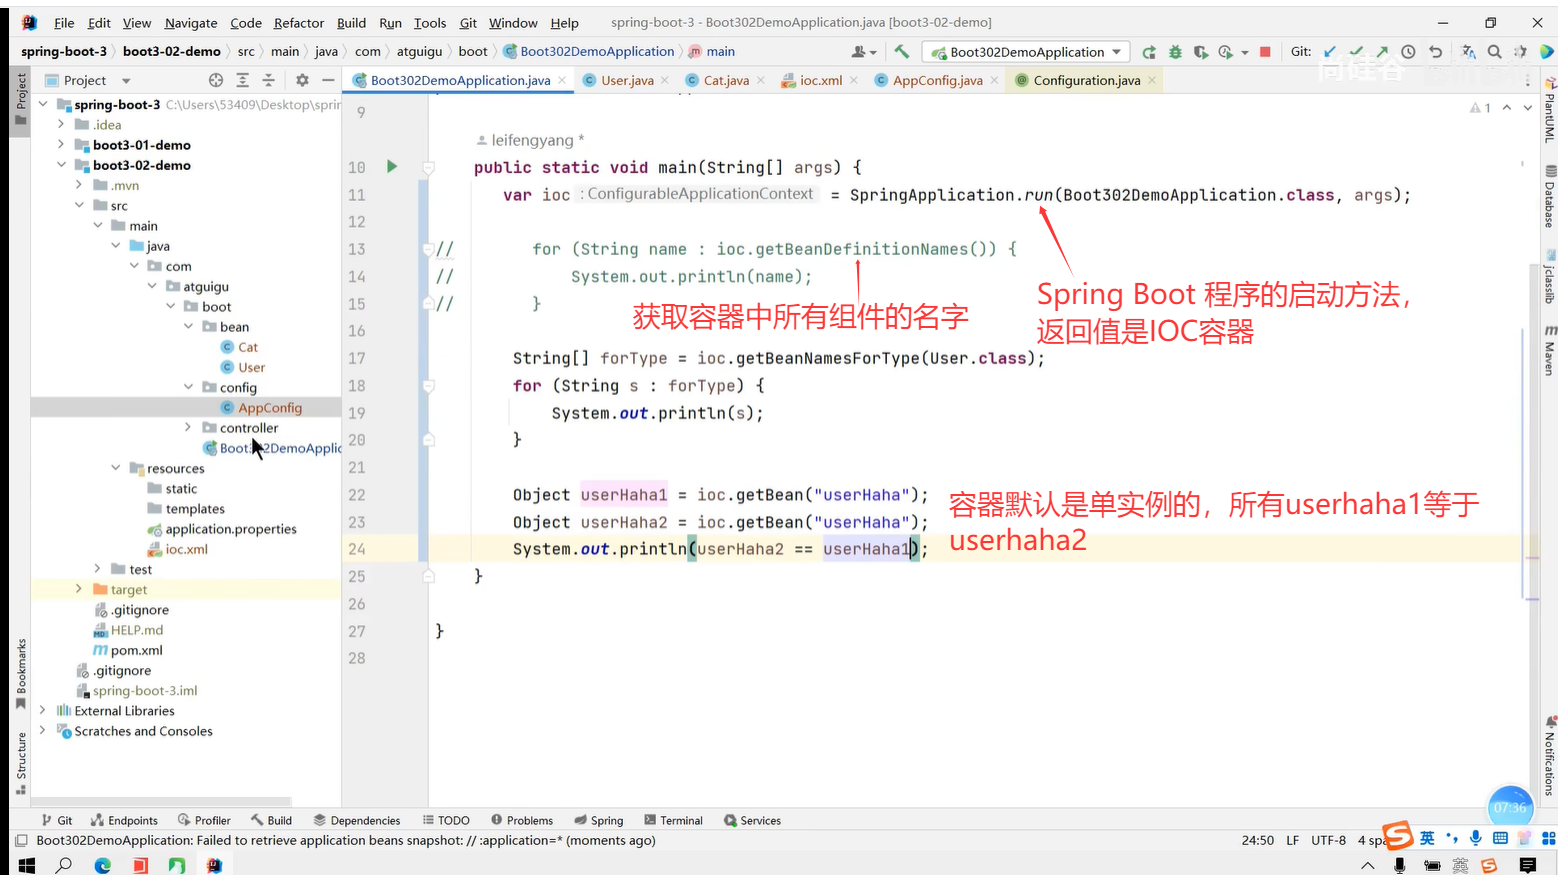This screenshot has width=1558, height=875.
Task: Switch to the ioc.xml editor tab
Action: 819,80
